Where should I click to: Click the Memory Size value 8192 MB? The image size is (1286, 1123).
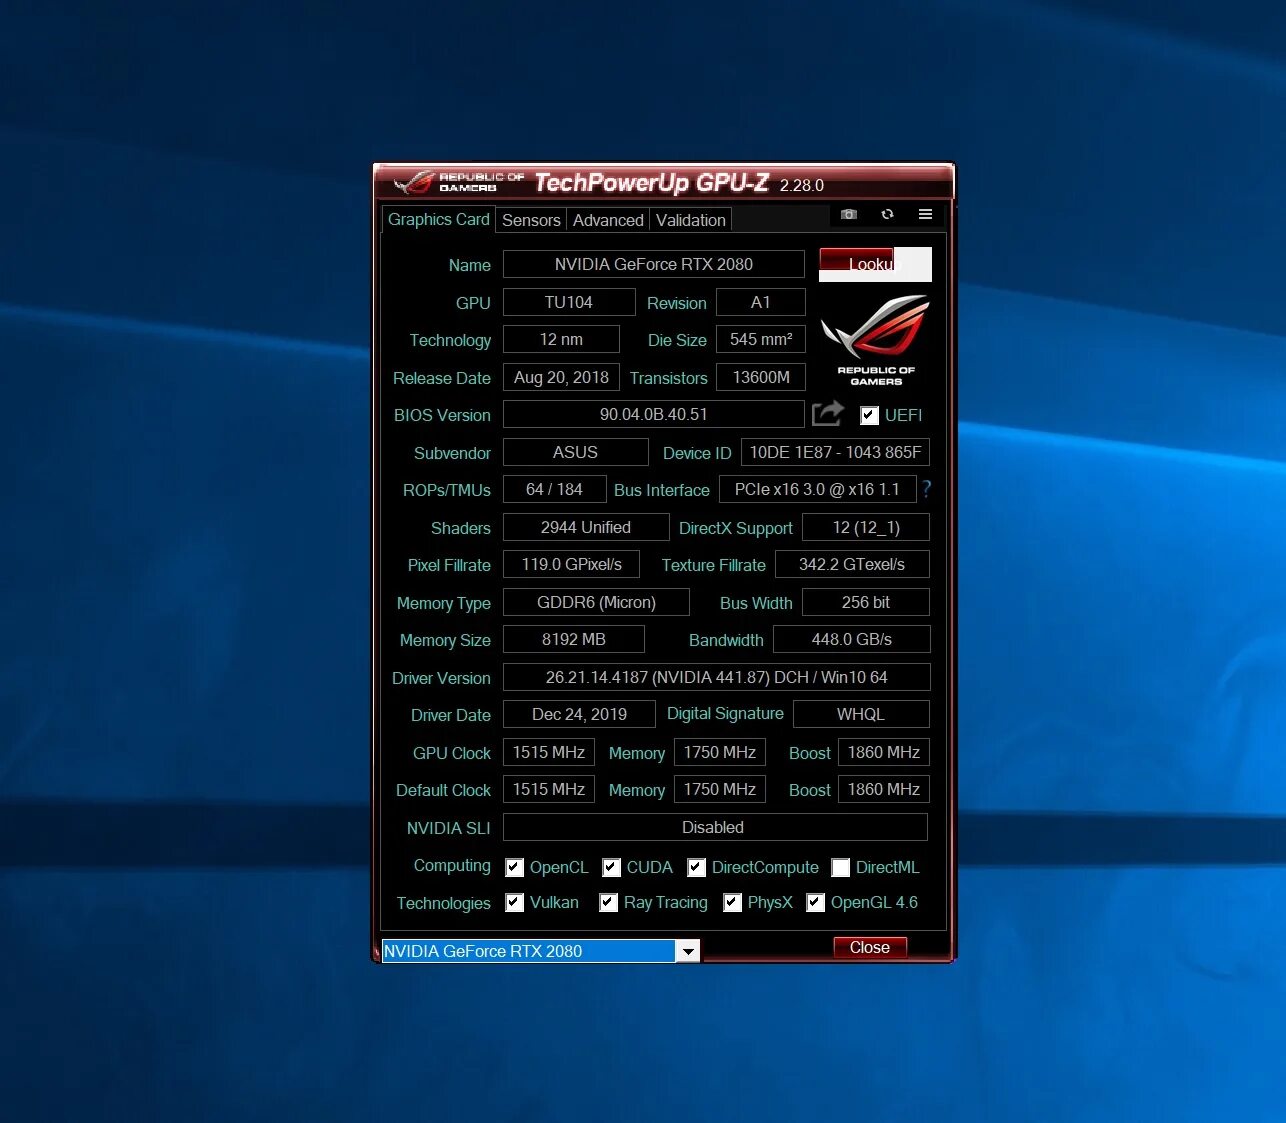pos(574,639)
